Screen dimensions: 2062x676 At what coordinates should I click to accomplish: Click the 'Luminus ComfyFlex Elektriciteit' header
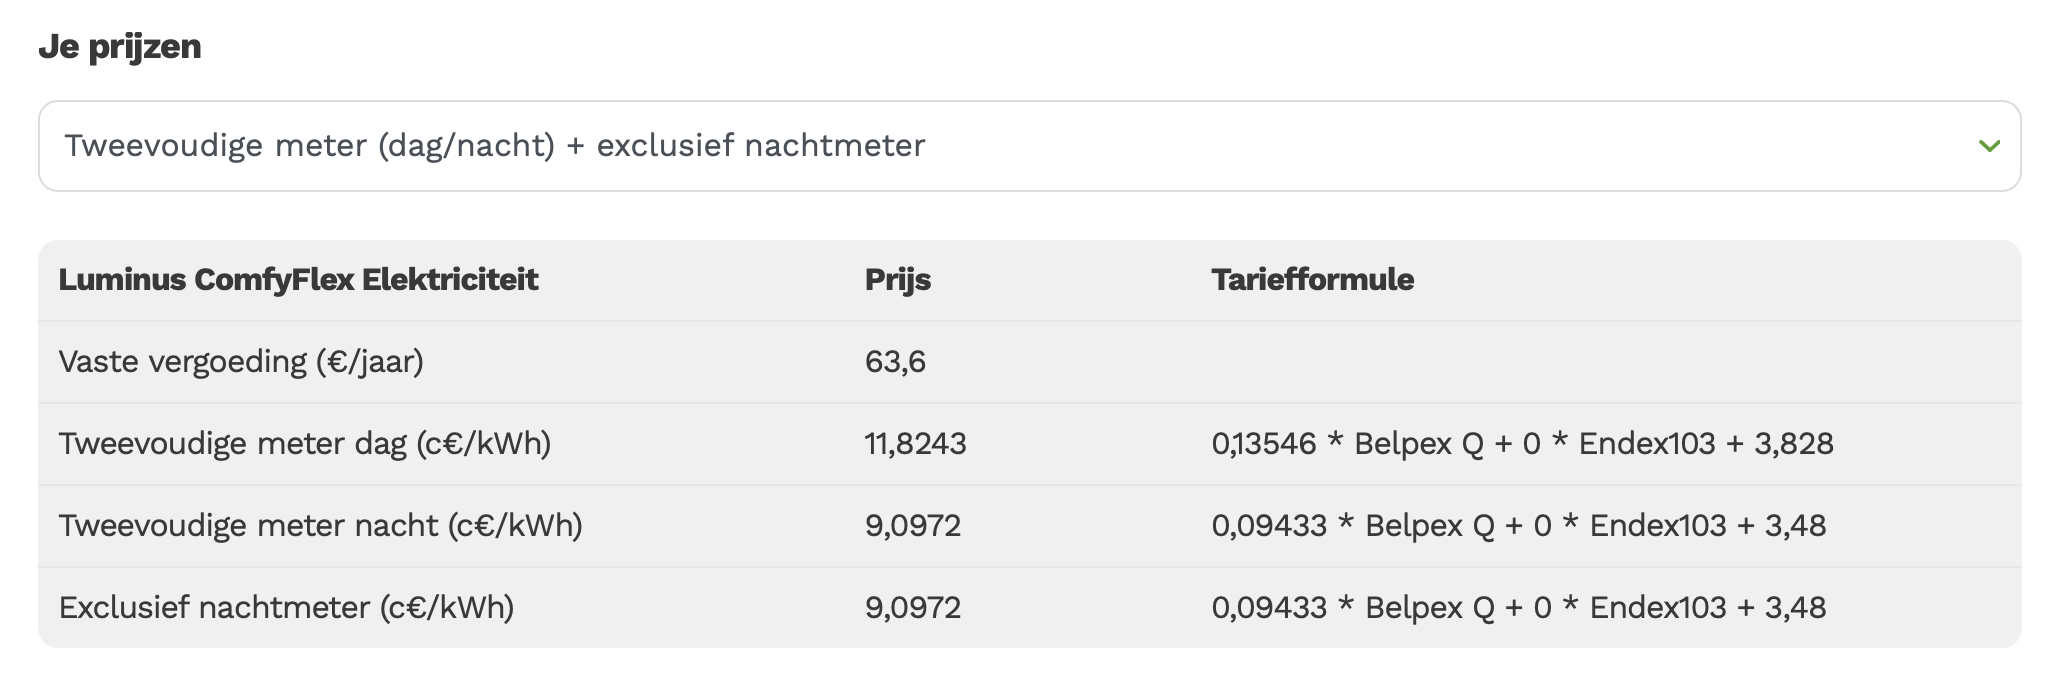point(298,280)
